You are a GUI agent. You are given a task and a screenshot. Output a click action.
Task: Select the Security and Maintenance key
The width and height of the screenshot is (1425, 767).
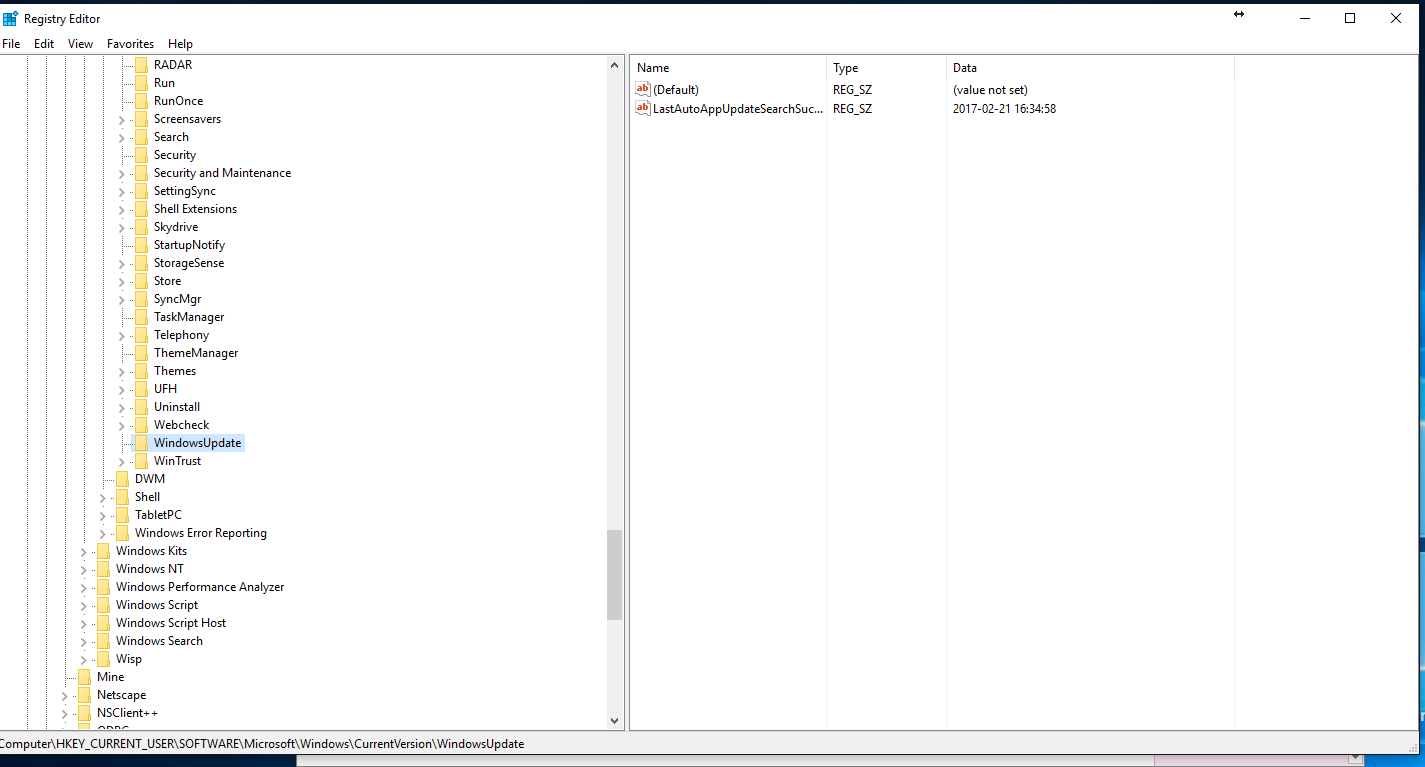pyautogui.click(x=222, y=173)
